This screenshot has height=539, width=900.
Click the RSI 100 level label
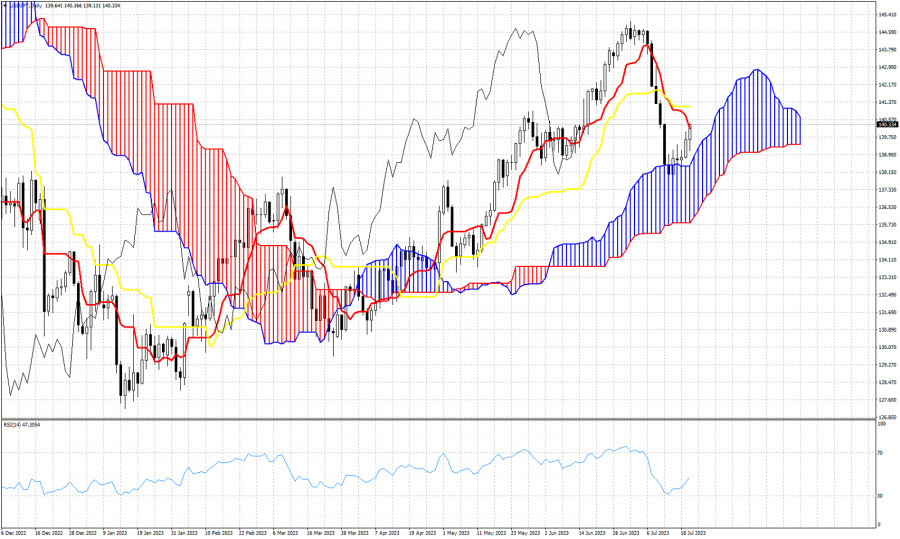pyautogui.click(x=881, y=424)
